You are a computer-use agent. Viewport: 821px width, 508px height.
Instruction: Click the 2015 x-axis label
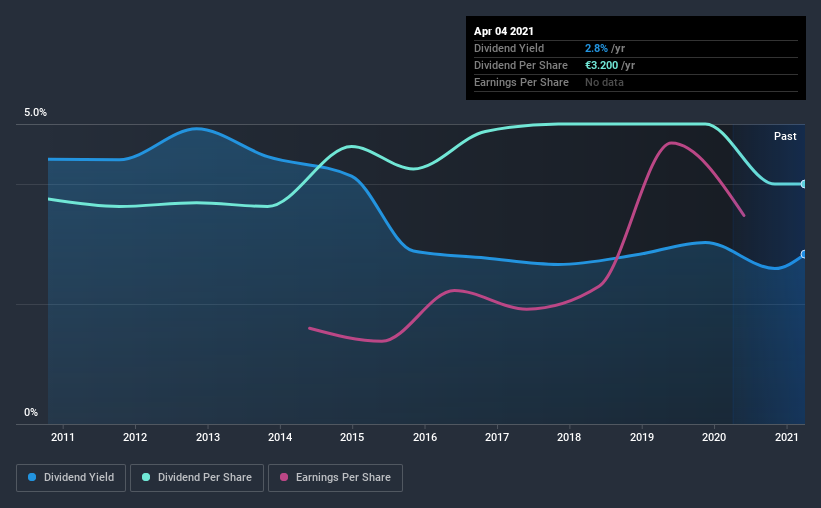352,437
